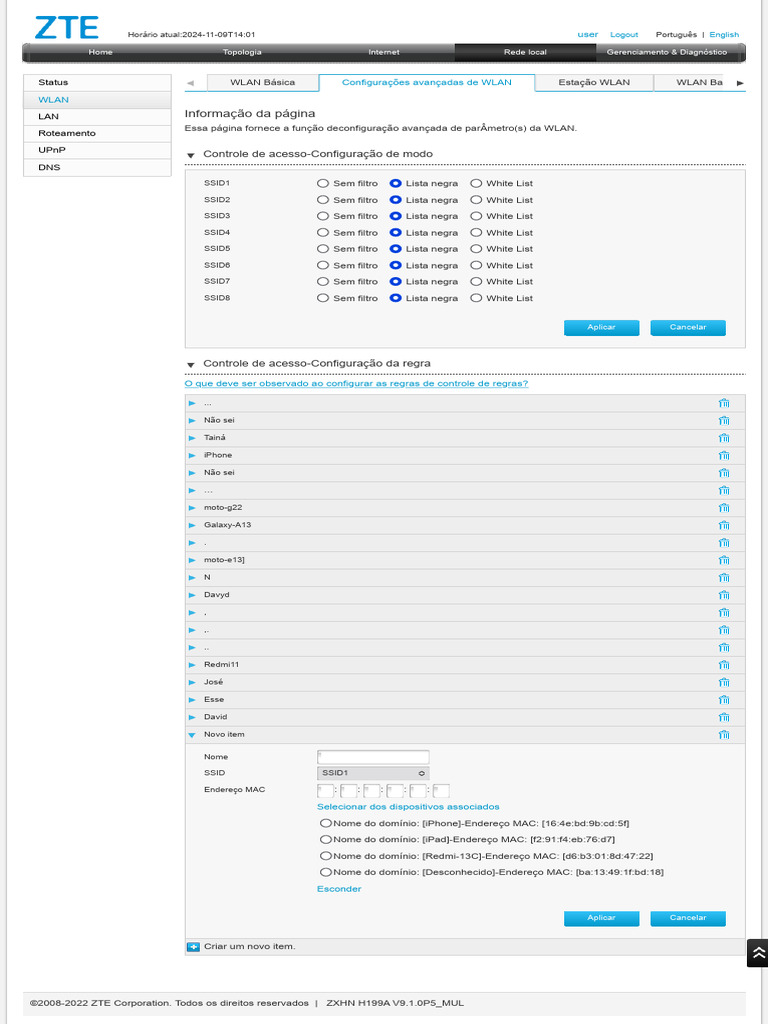768x1024 pixels.
Task: Select the Redmi-13C associated device radio
Action: [325, 856]
